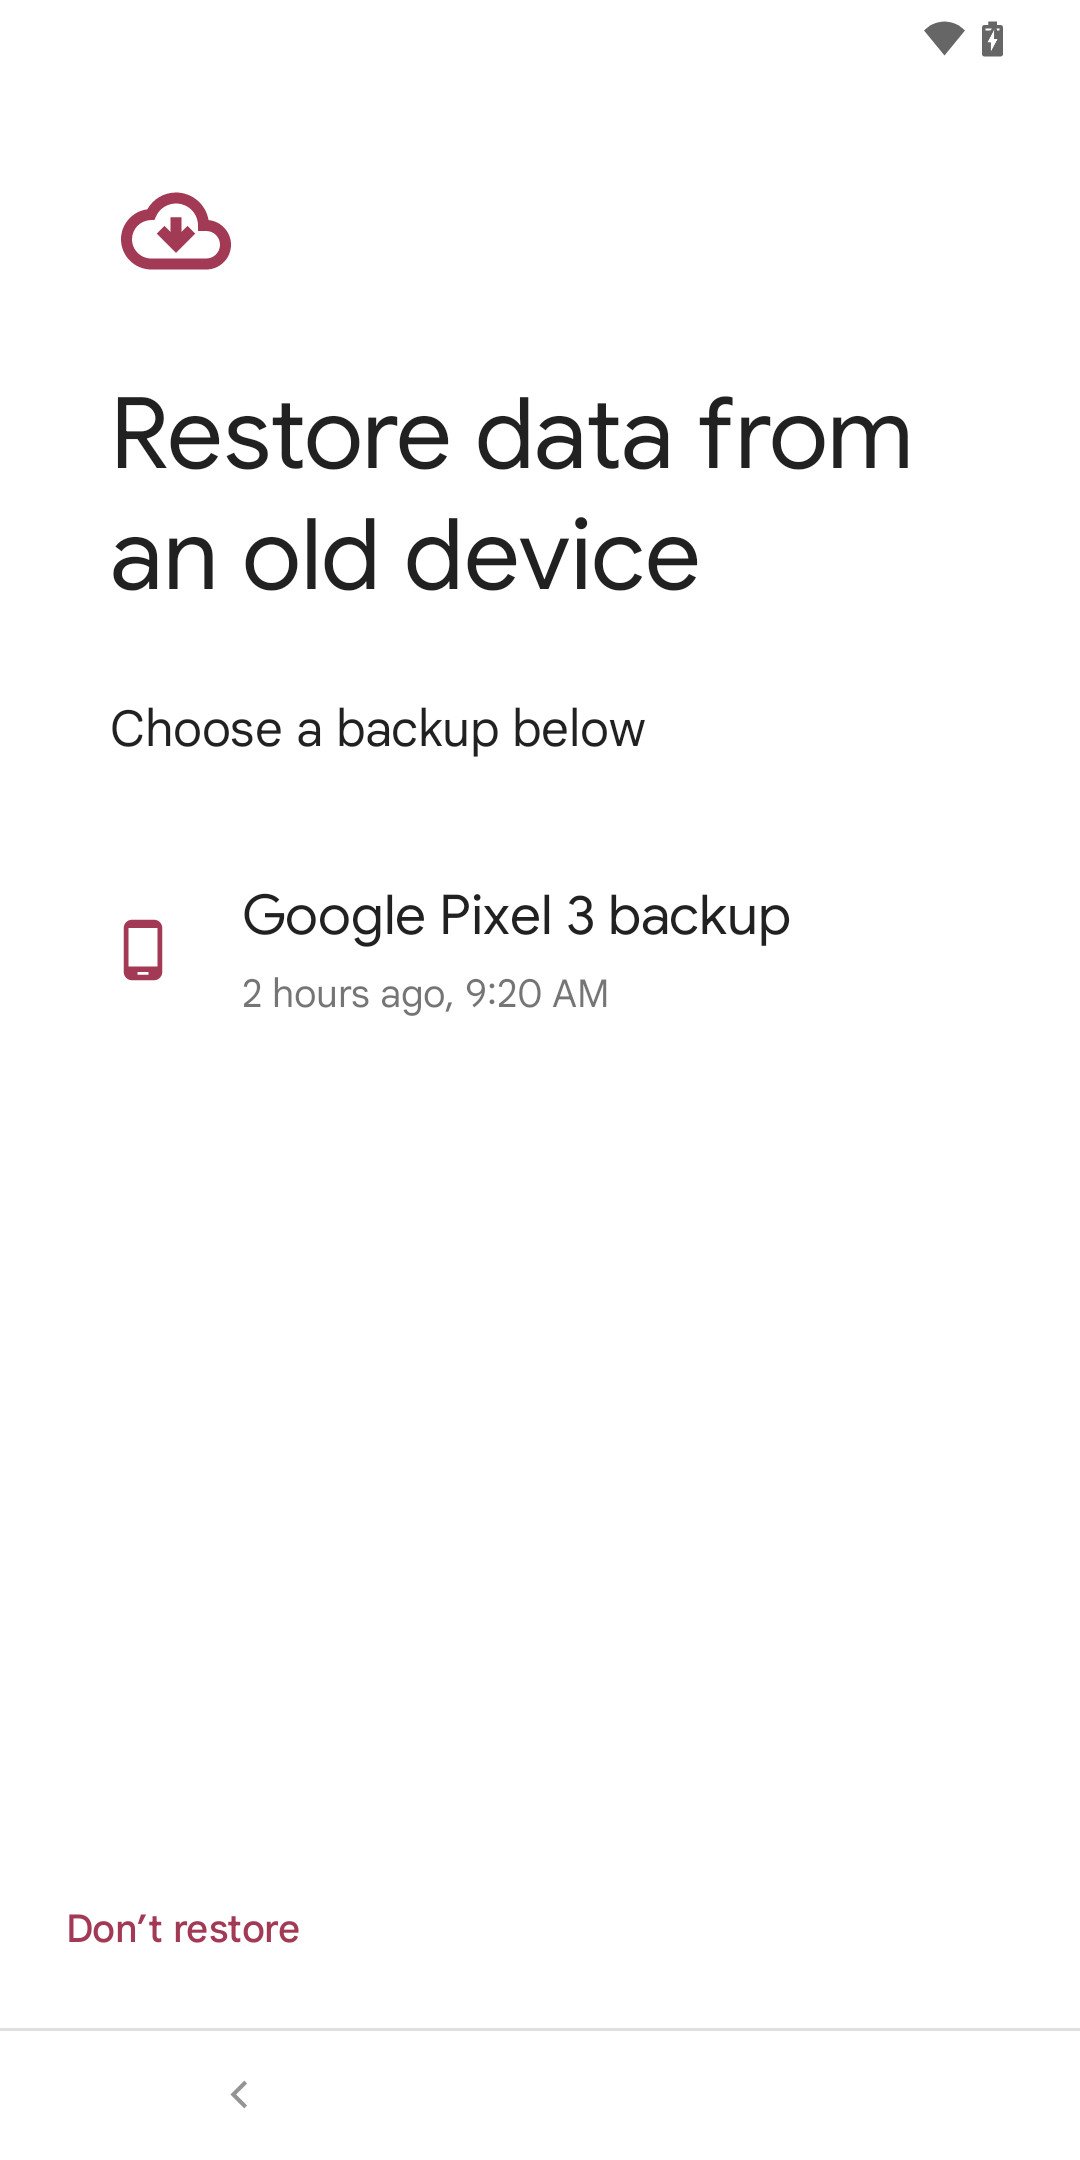The width and height of the screenshot is (1080, 2160).
Task: Click the word "restore" in the bottom link
Action: (237, 1929)
